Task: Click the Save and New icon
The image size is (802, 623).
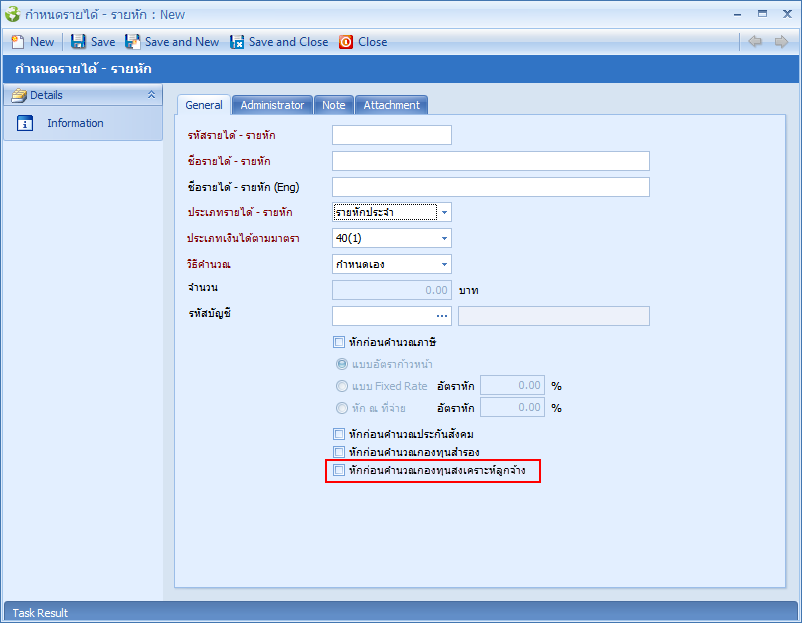Action: coord(133,42)
